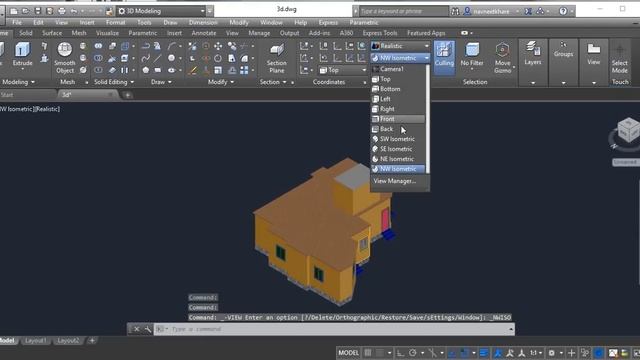Toggle the blue hardware acceleration circle
Screen dimensions: 640x360
pyautogui.click(x=599, y=353)
